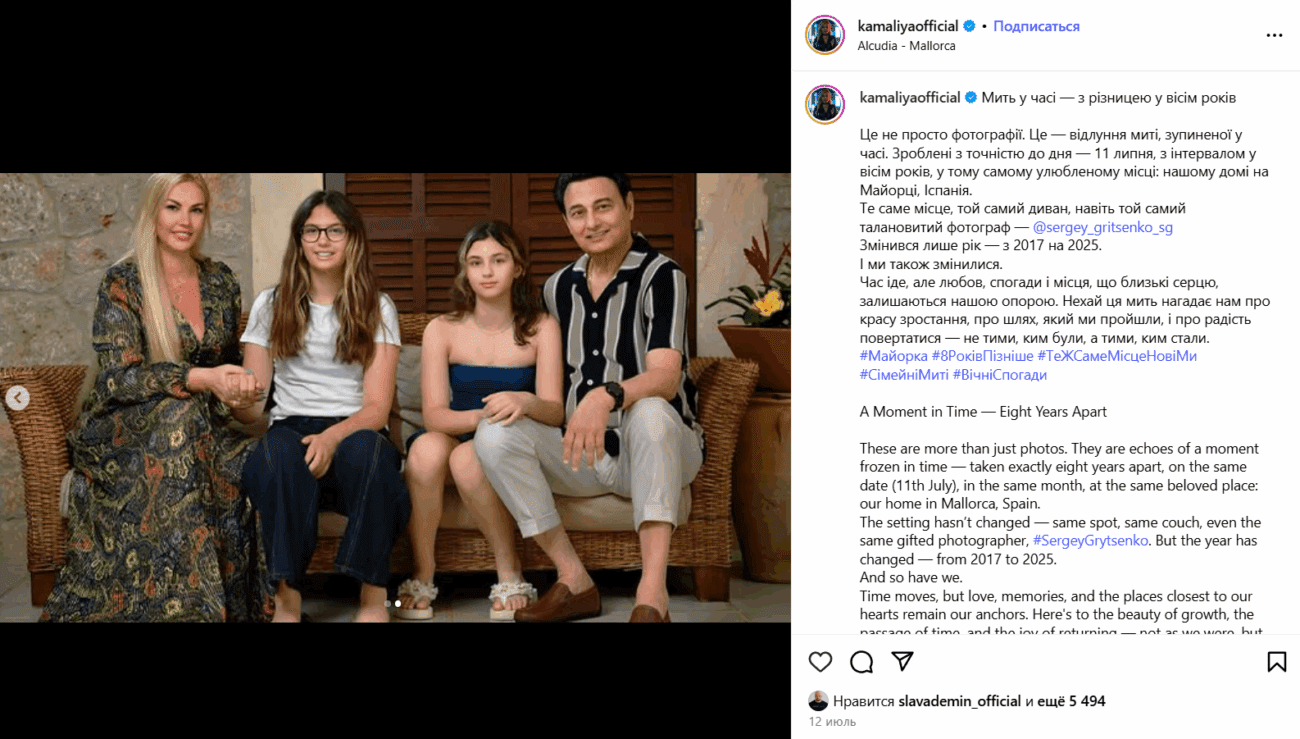Save the post with the bookmark icon
This screenshot has height=739, width=1300.
click(x=1276, y=662)
